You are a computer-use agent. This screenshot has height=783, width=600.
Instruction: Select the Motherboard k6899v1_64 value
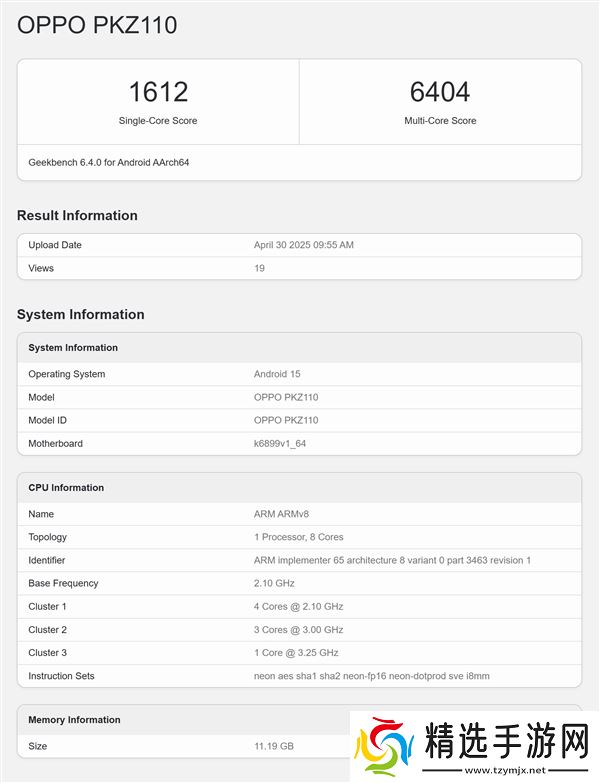coord(280,443)
